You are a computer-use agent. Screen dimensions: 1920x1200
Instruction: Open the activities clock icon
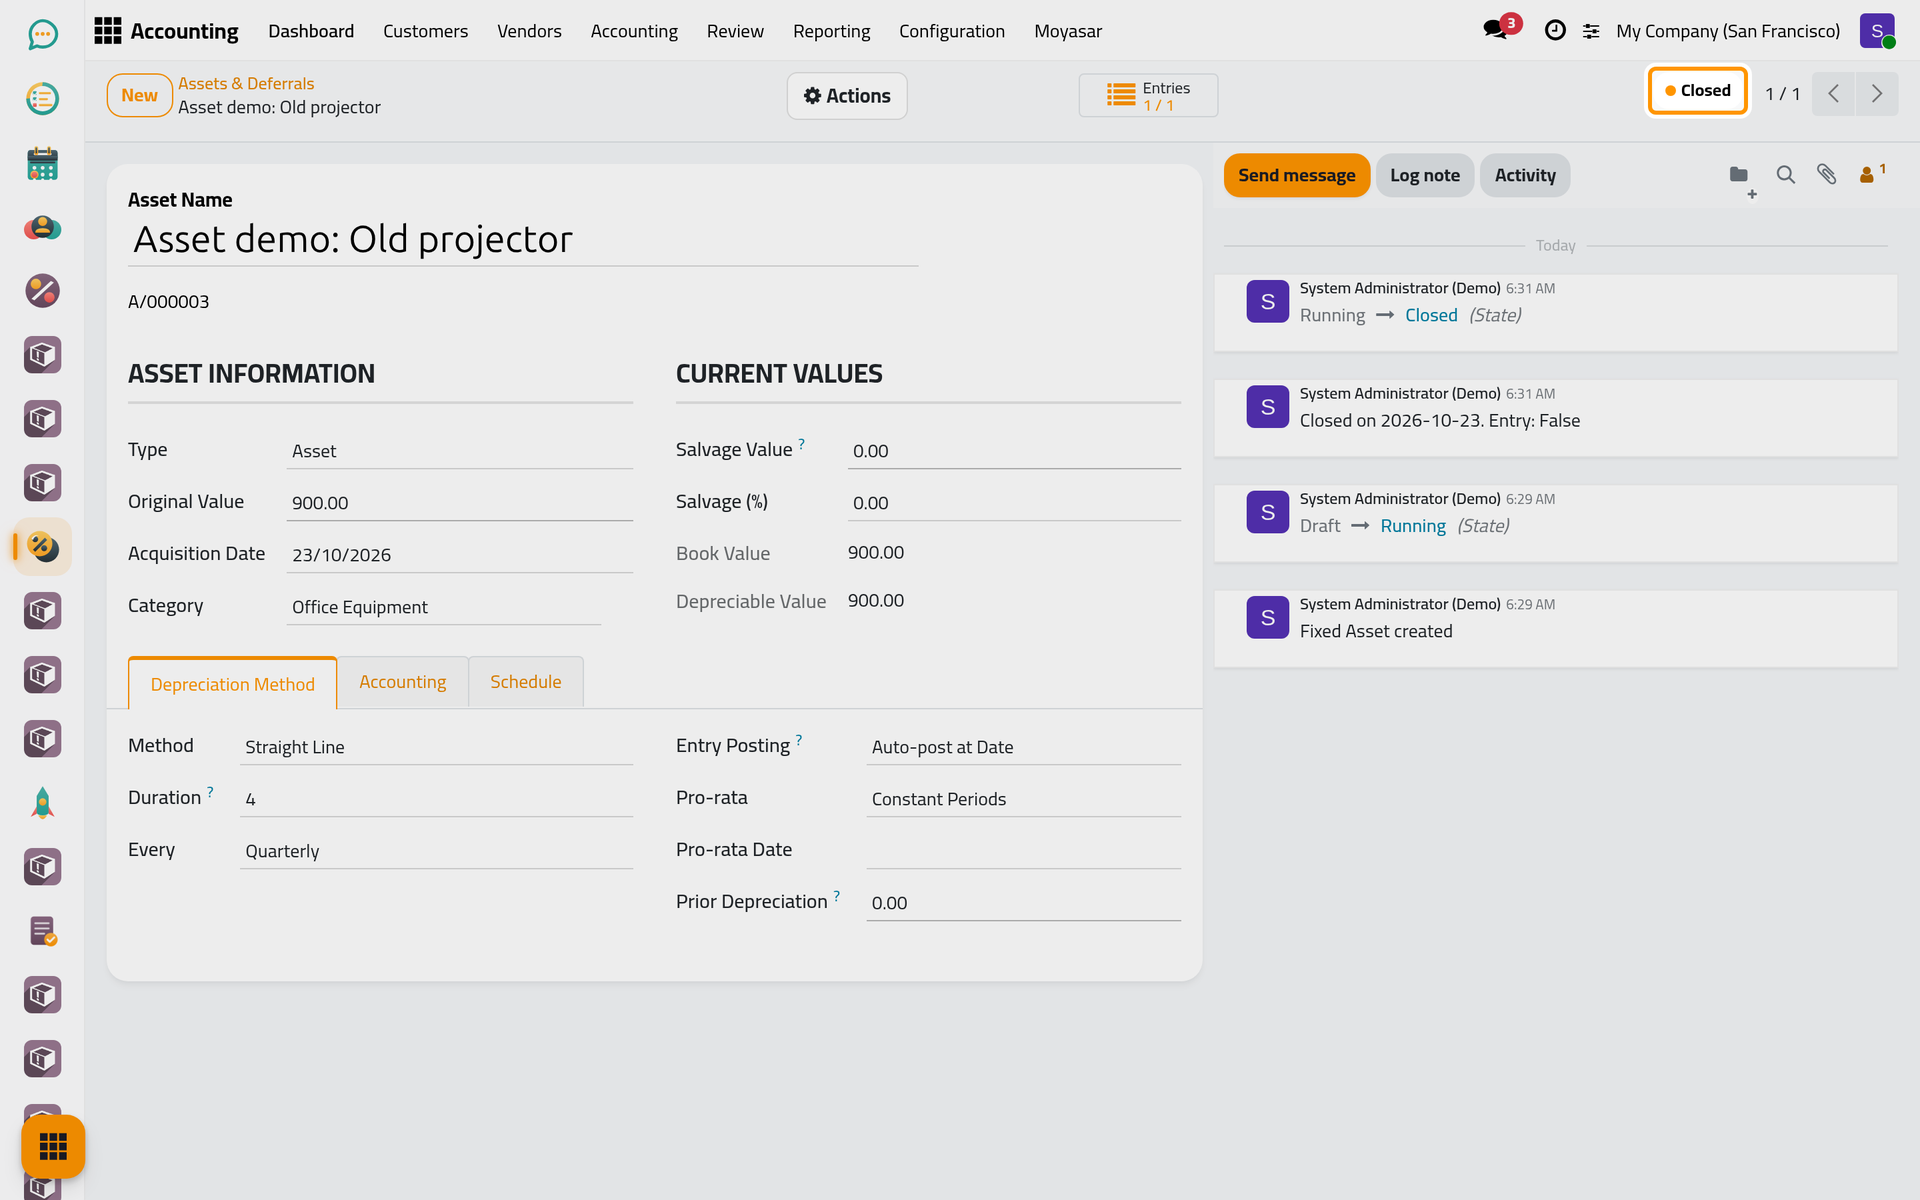[x=1555, y=31]
